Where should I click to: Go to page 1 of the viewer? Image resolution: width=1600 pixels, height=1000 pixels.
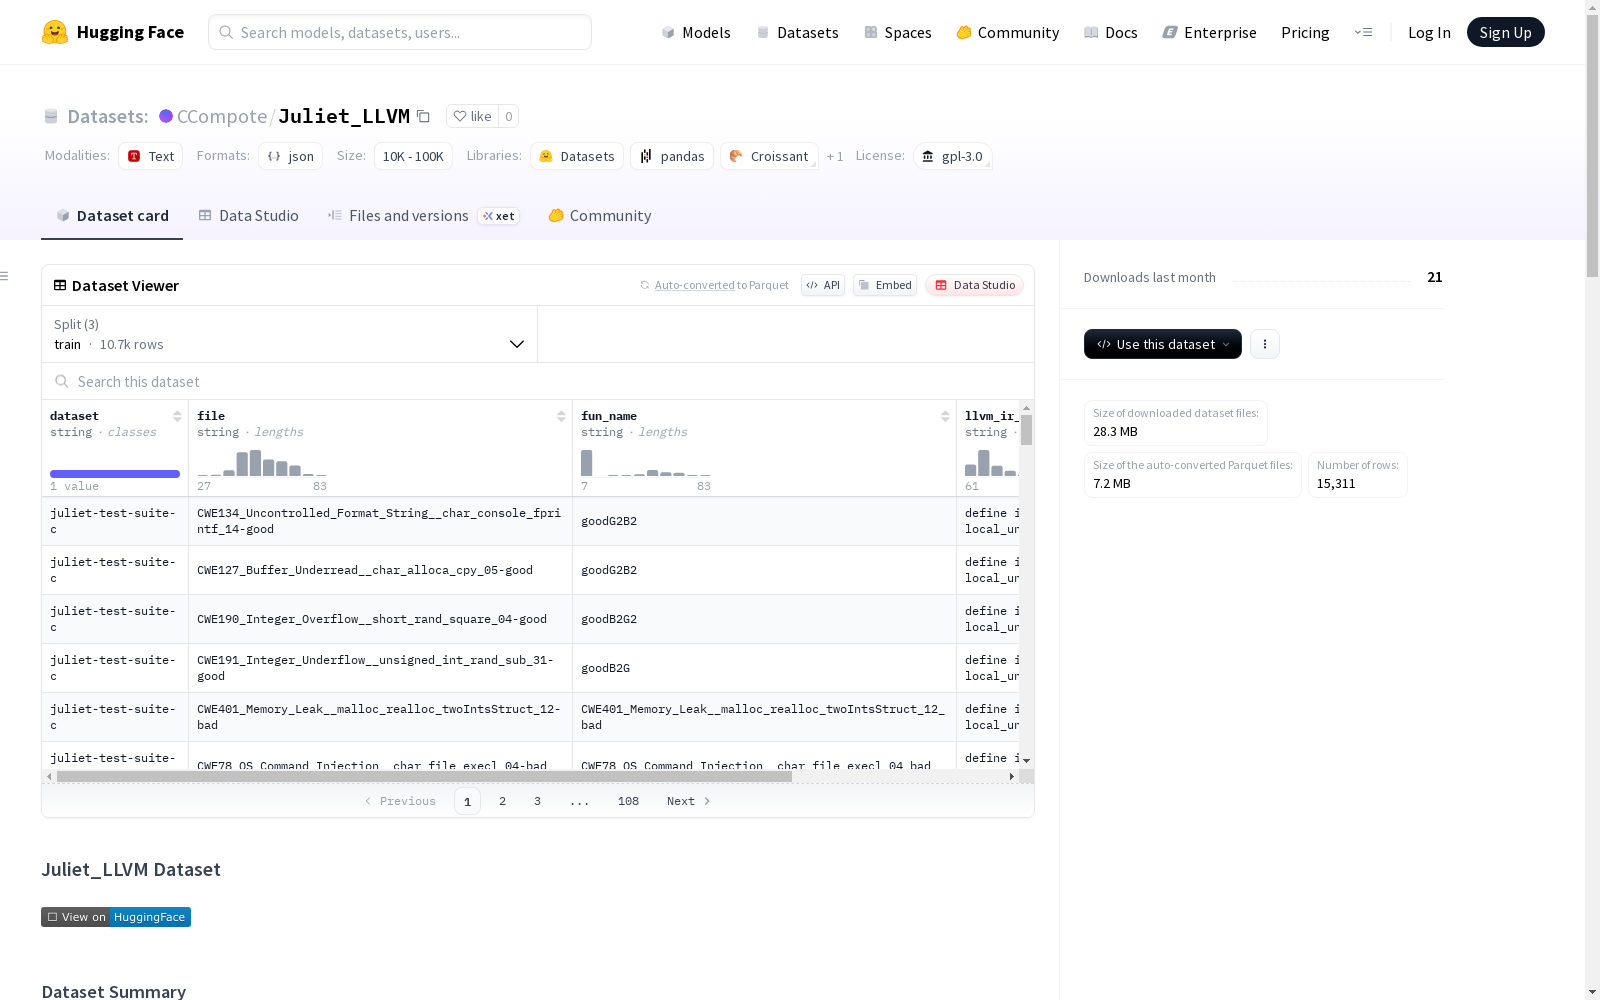click(467, 801)
